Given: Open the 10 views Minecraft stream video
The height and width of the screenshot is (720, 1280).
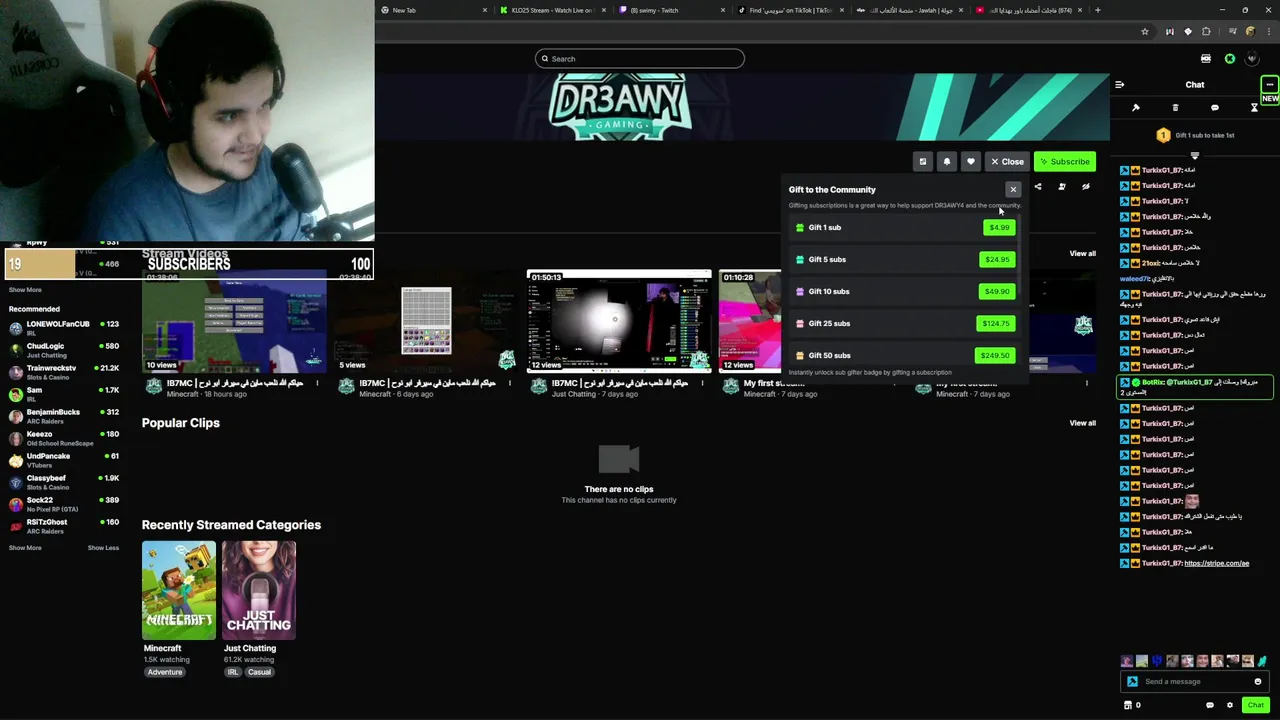Looking at the screenshot, I should click(x=234, y=321).
